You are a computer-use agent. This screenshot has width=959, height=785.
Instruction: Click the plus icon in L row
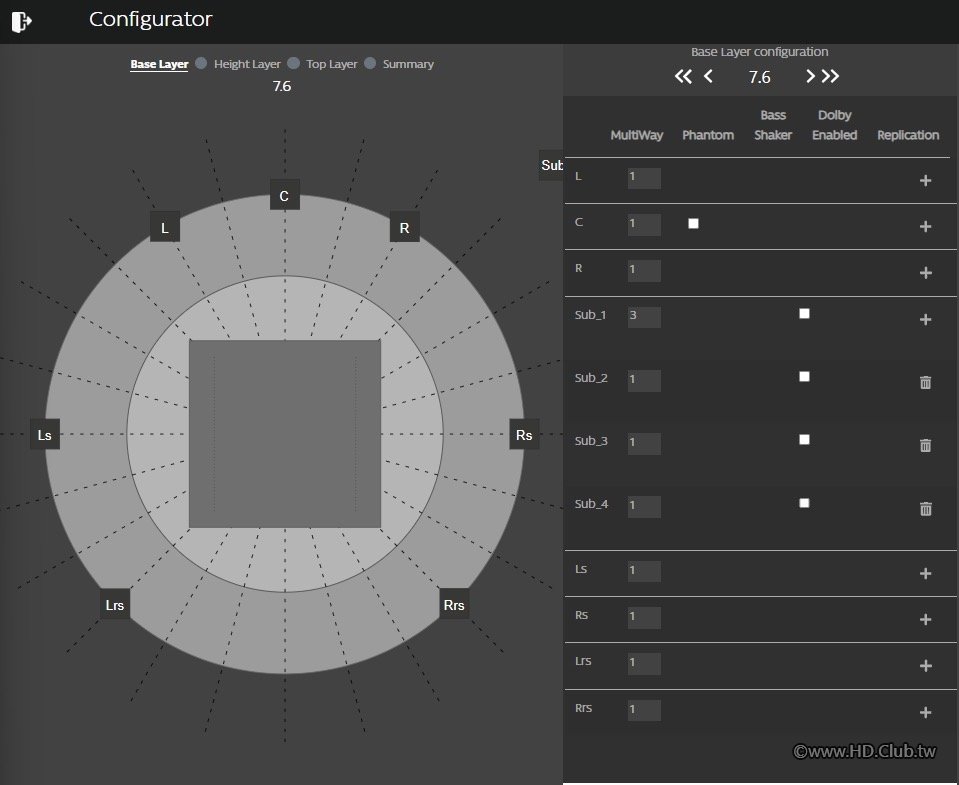tap(925, 180)
